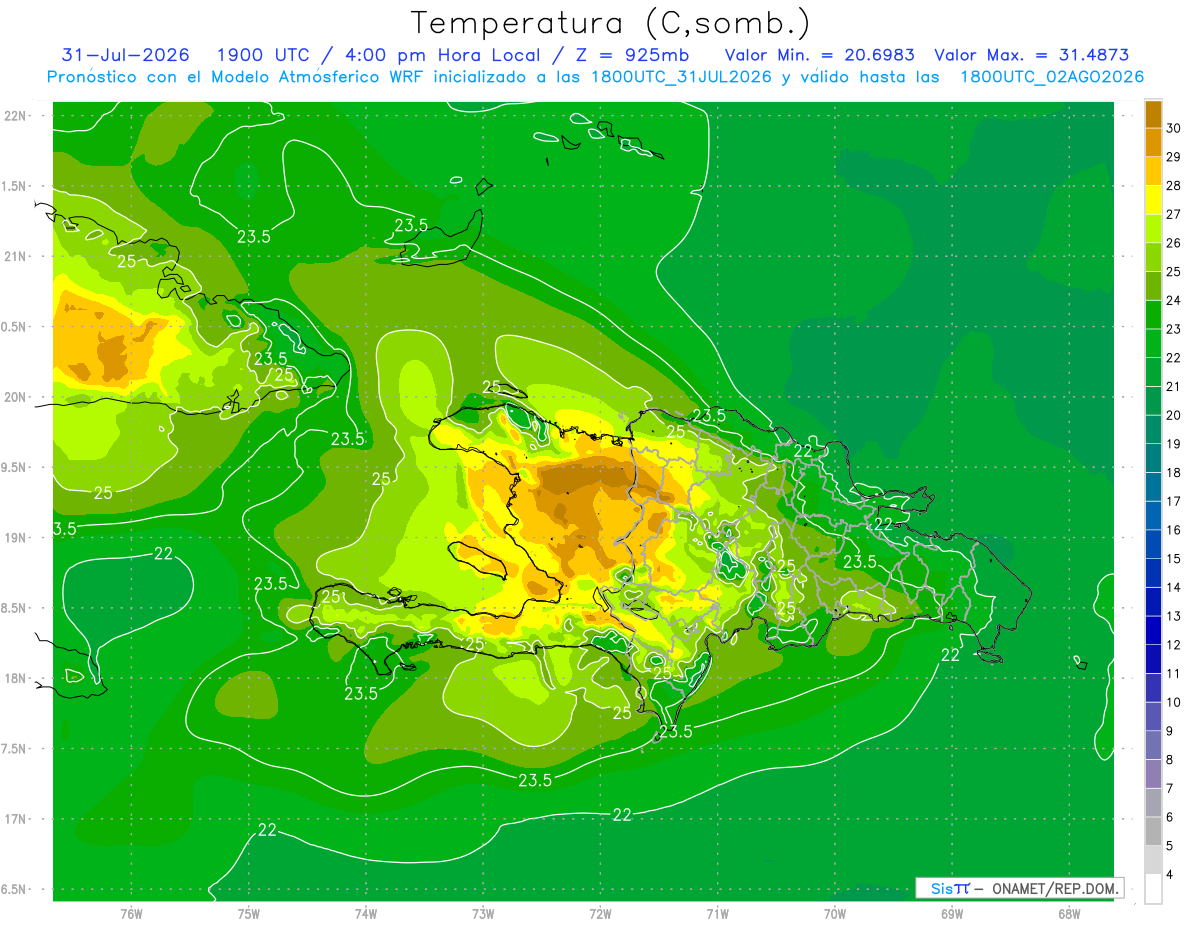This screenshot has width=1200, height=927.
Task: Select color scale swatch between 19 and 20
Action: (1153, 430)
